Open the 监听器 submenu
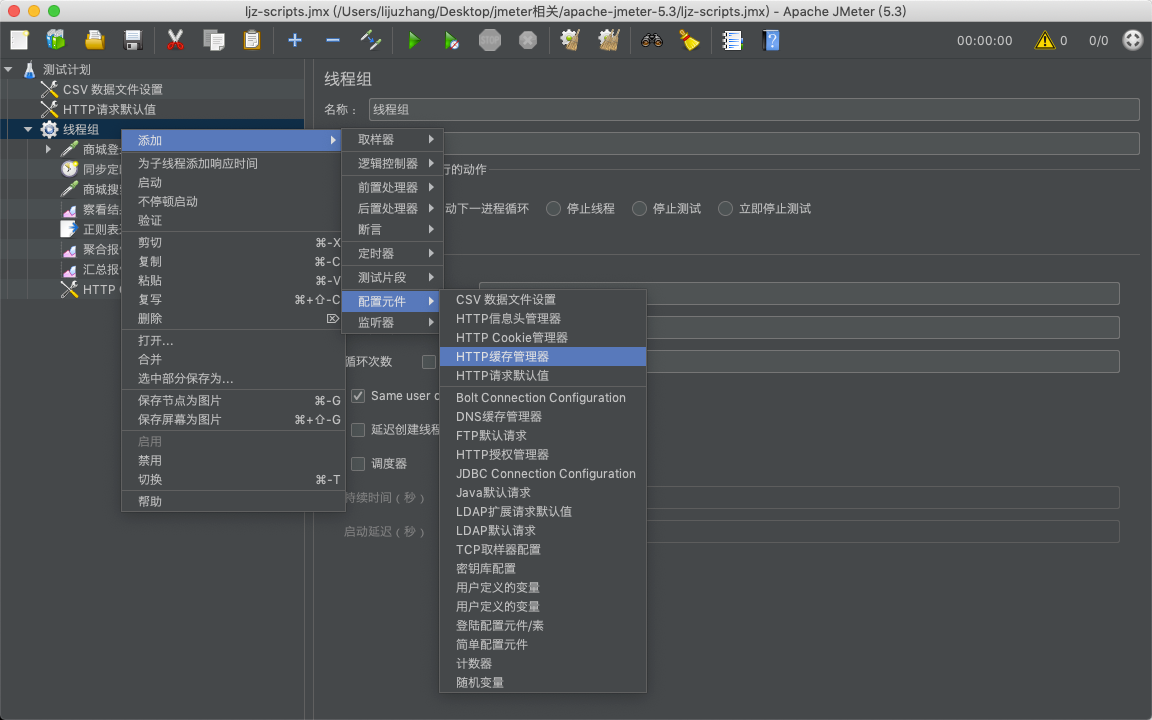 coord(392,323)
